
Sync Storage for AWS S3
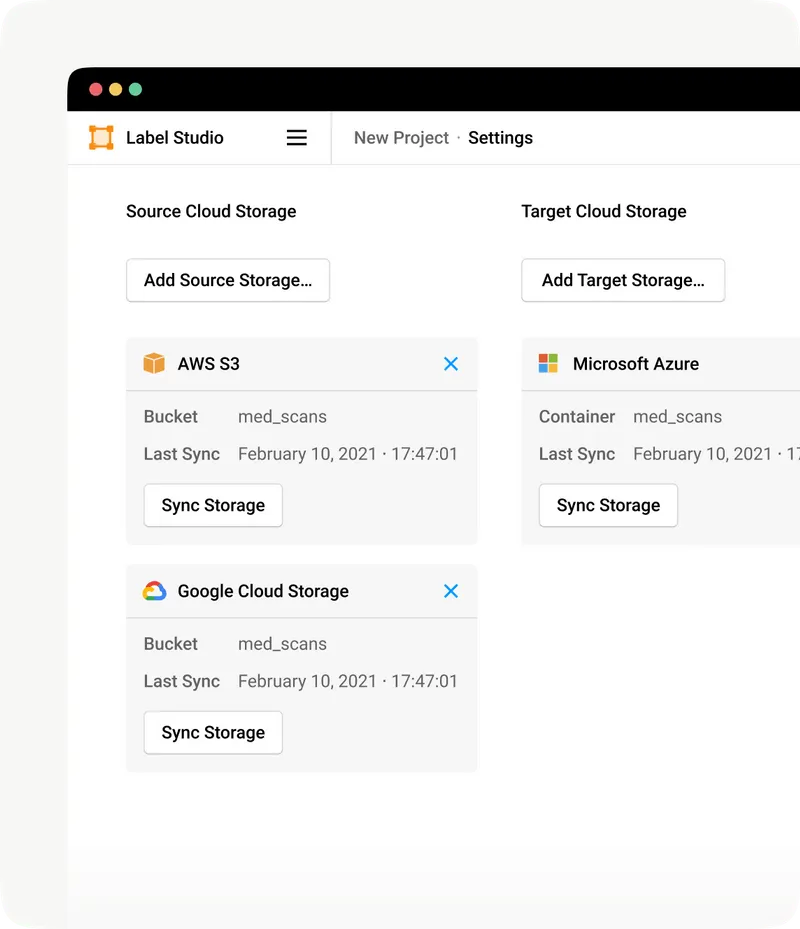[213, 506]
